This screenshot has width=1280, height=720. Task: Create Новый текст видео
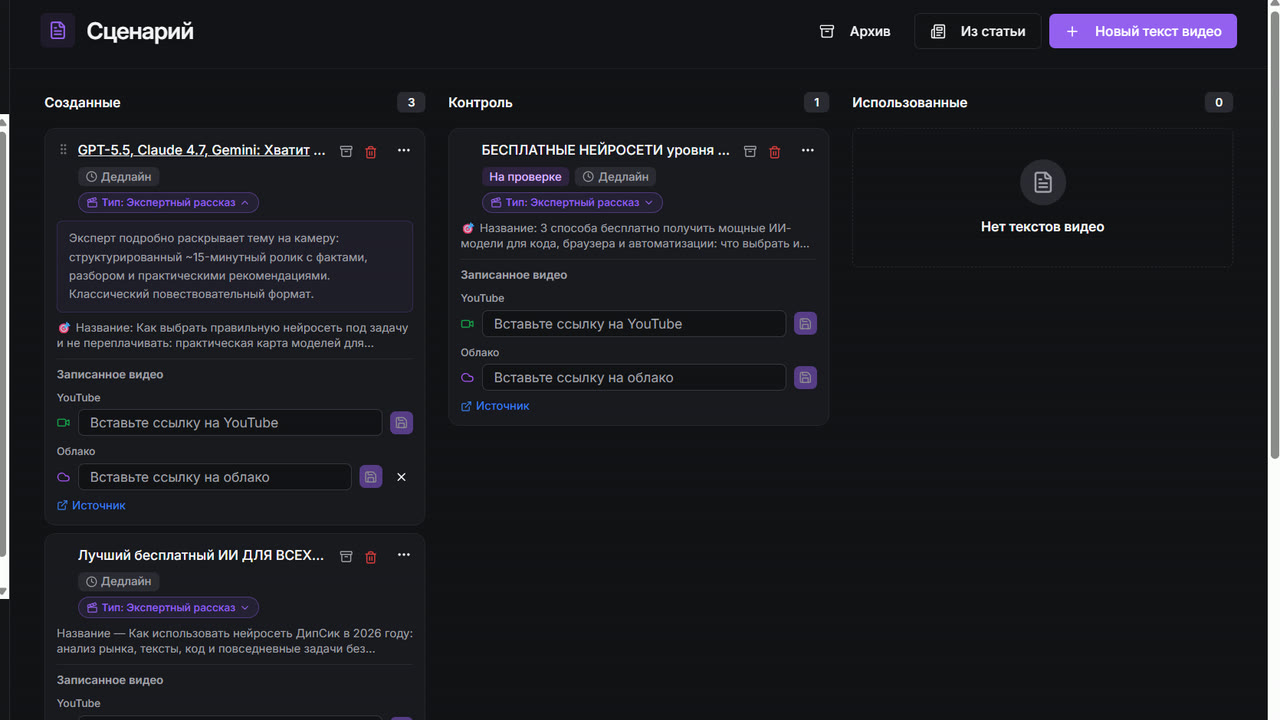coord(1143,31)
